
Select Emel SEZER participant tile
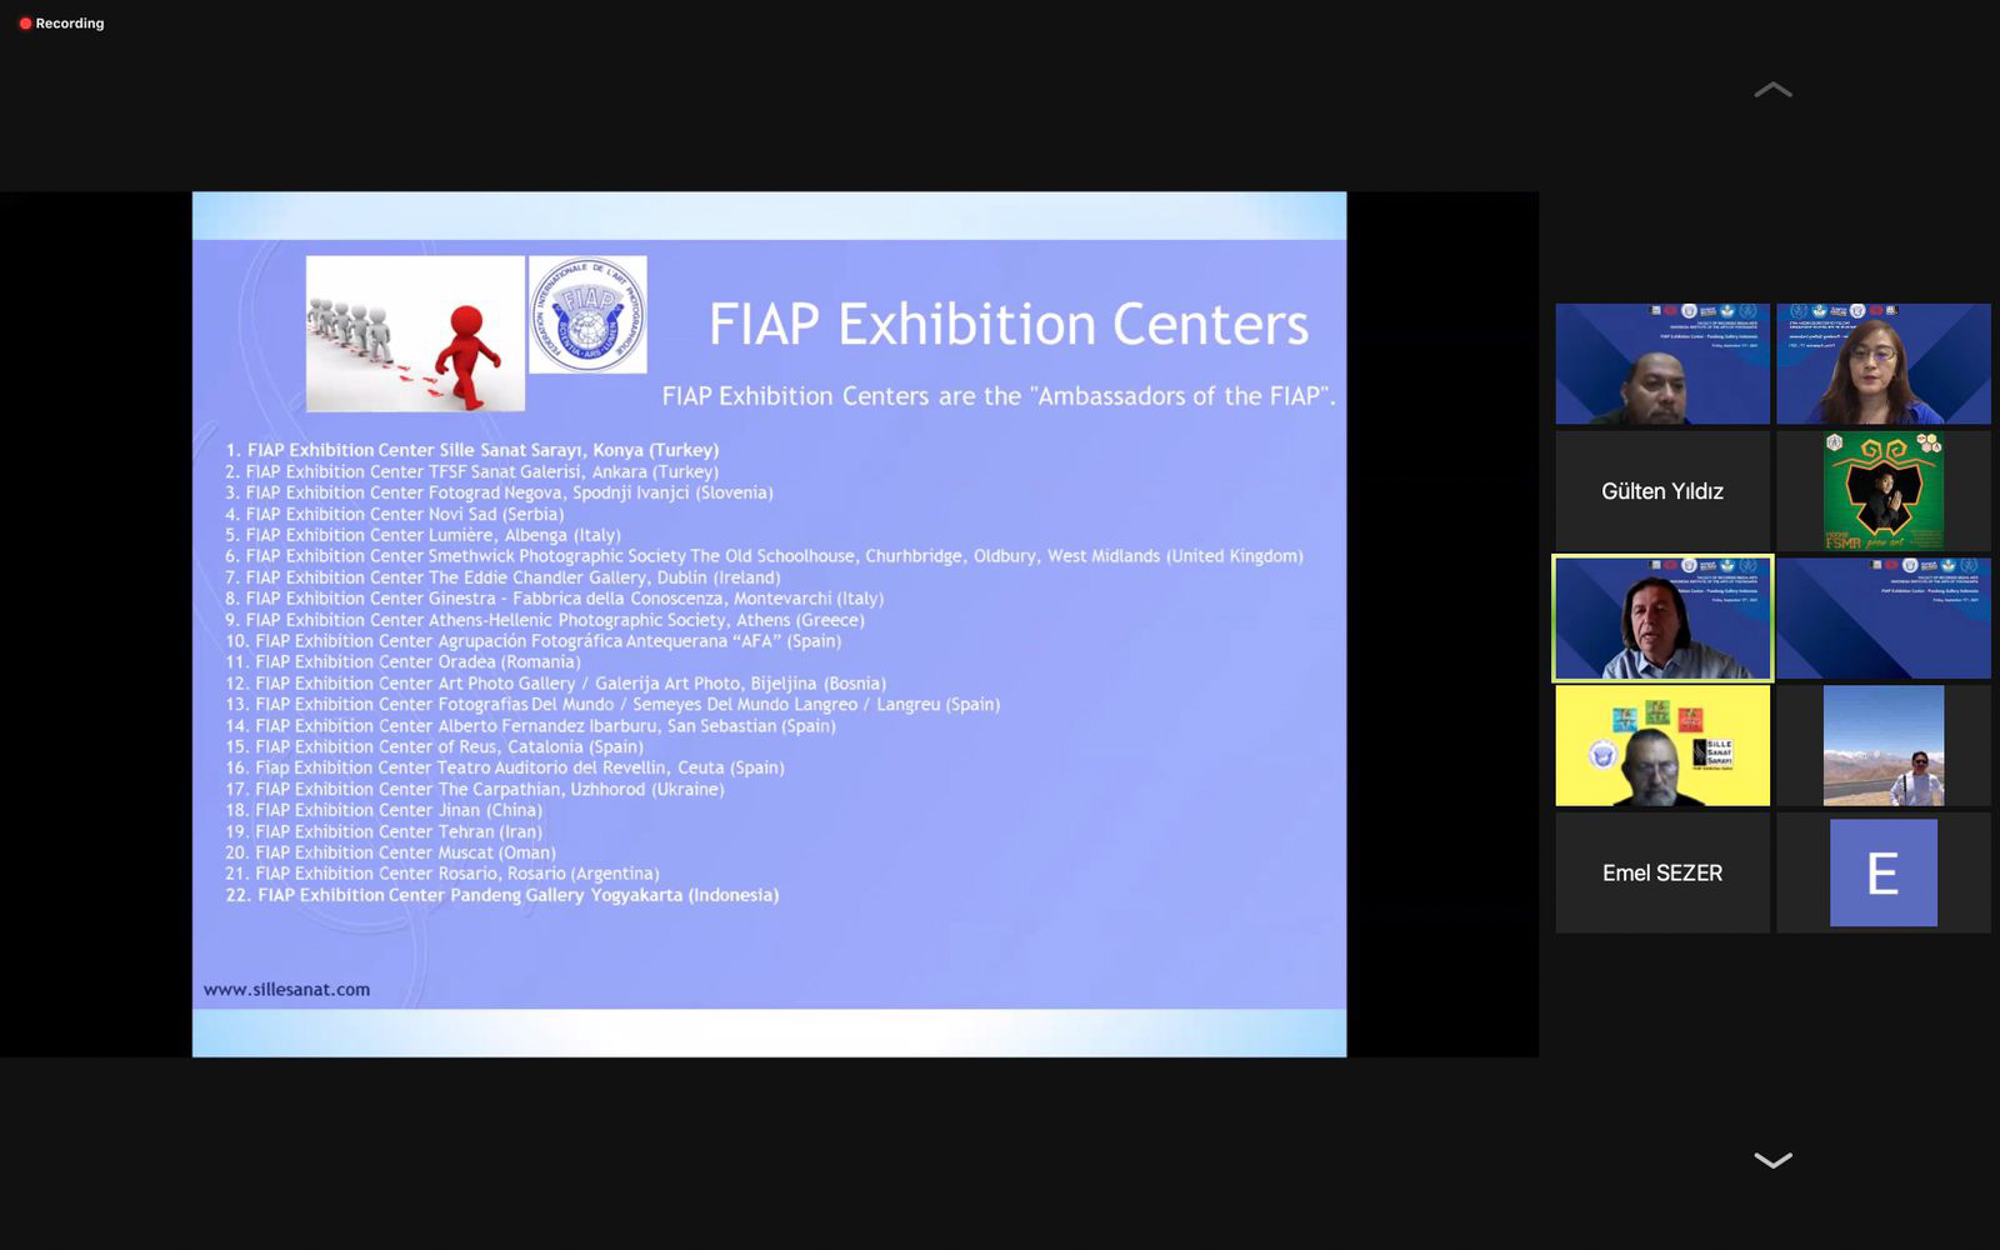pos(1662,873)
